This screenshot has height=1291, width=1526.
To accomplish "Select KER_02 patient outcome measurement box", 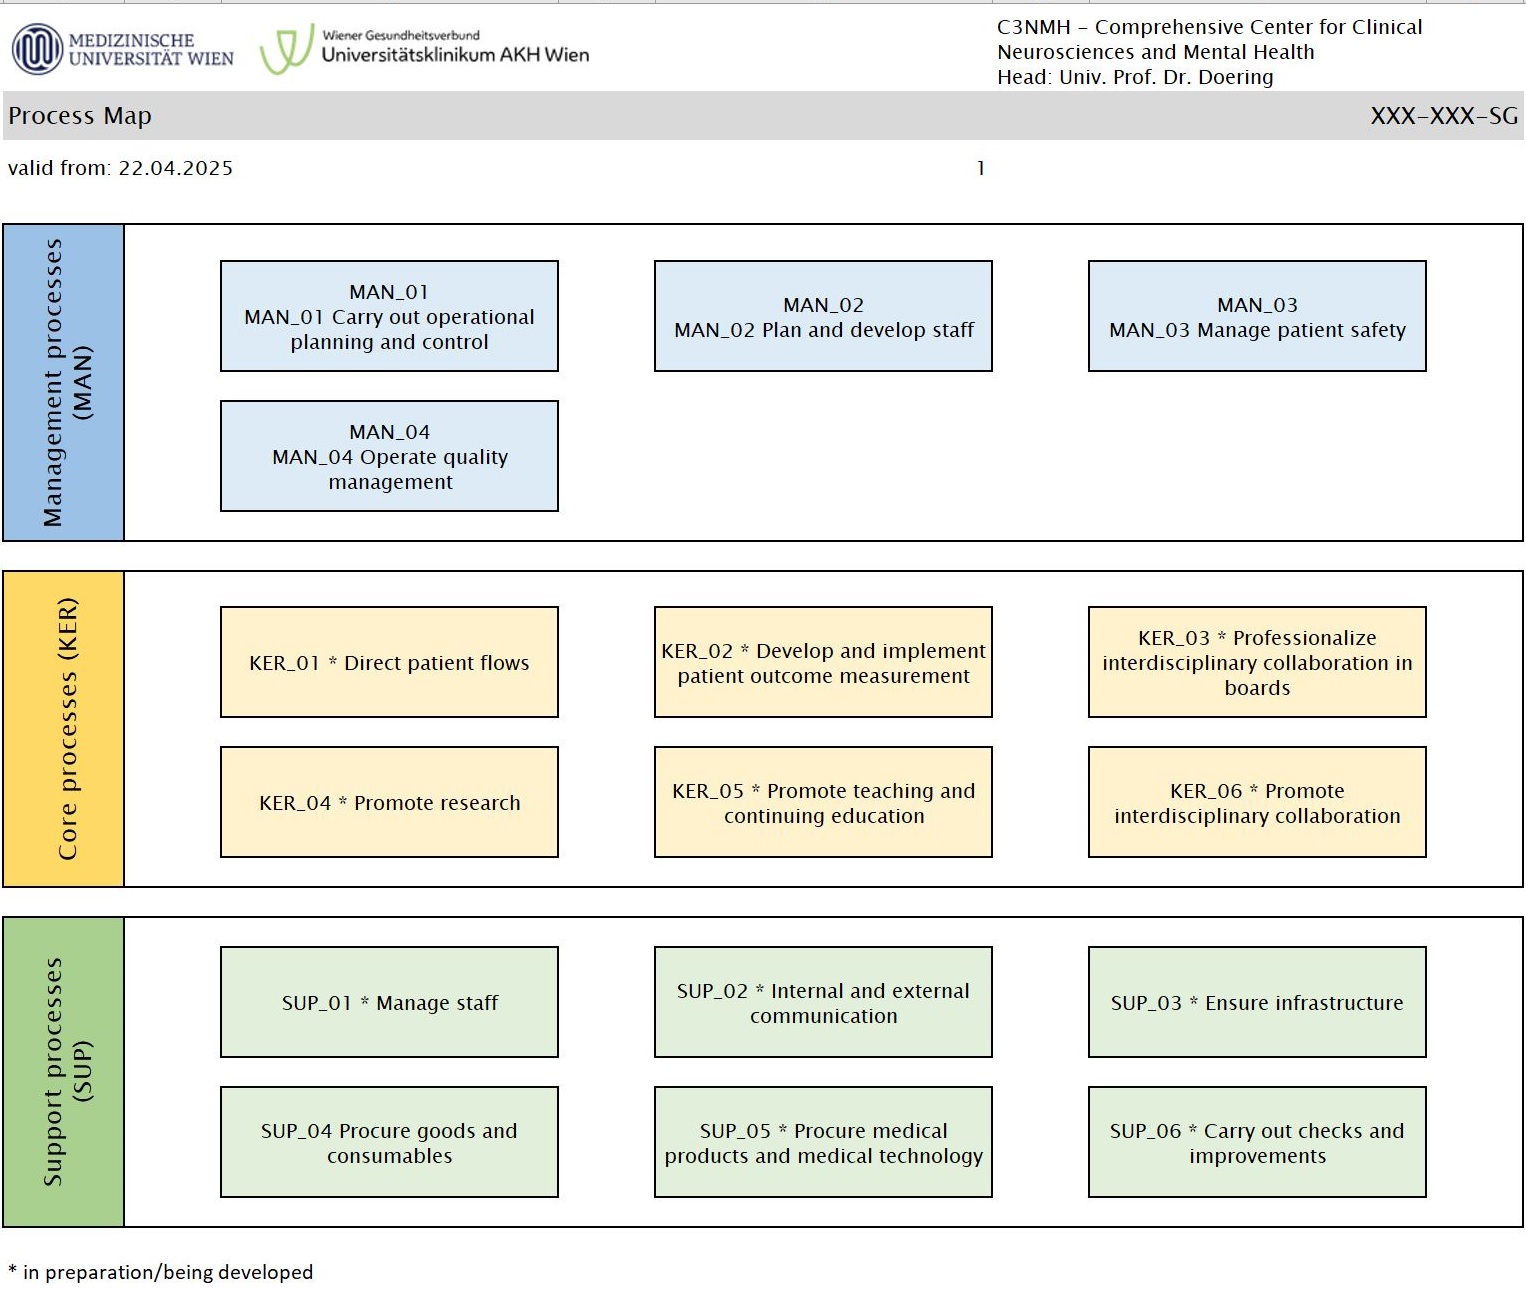I will coord(823,662).
